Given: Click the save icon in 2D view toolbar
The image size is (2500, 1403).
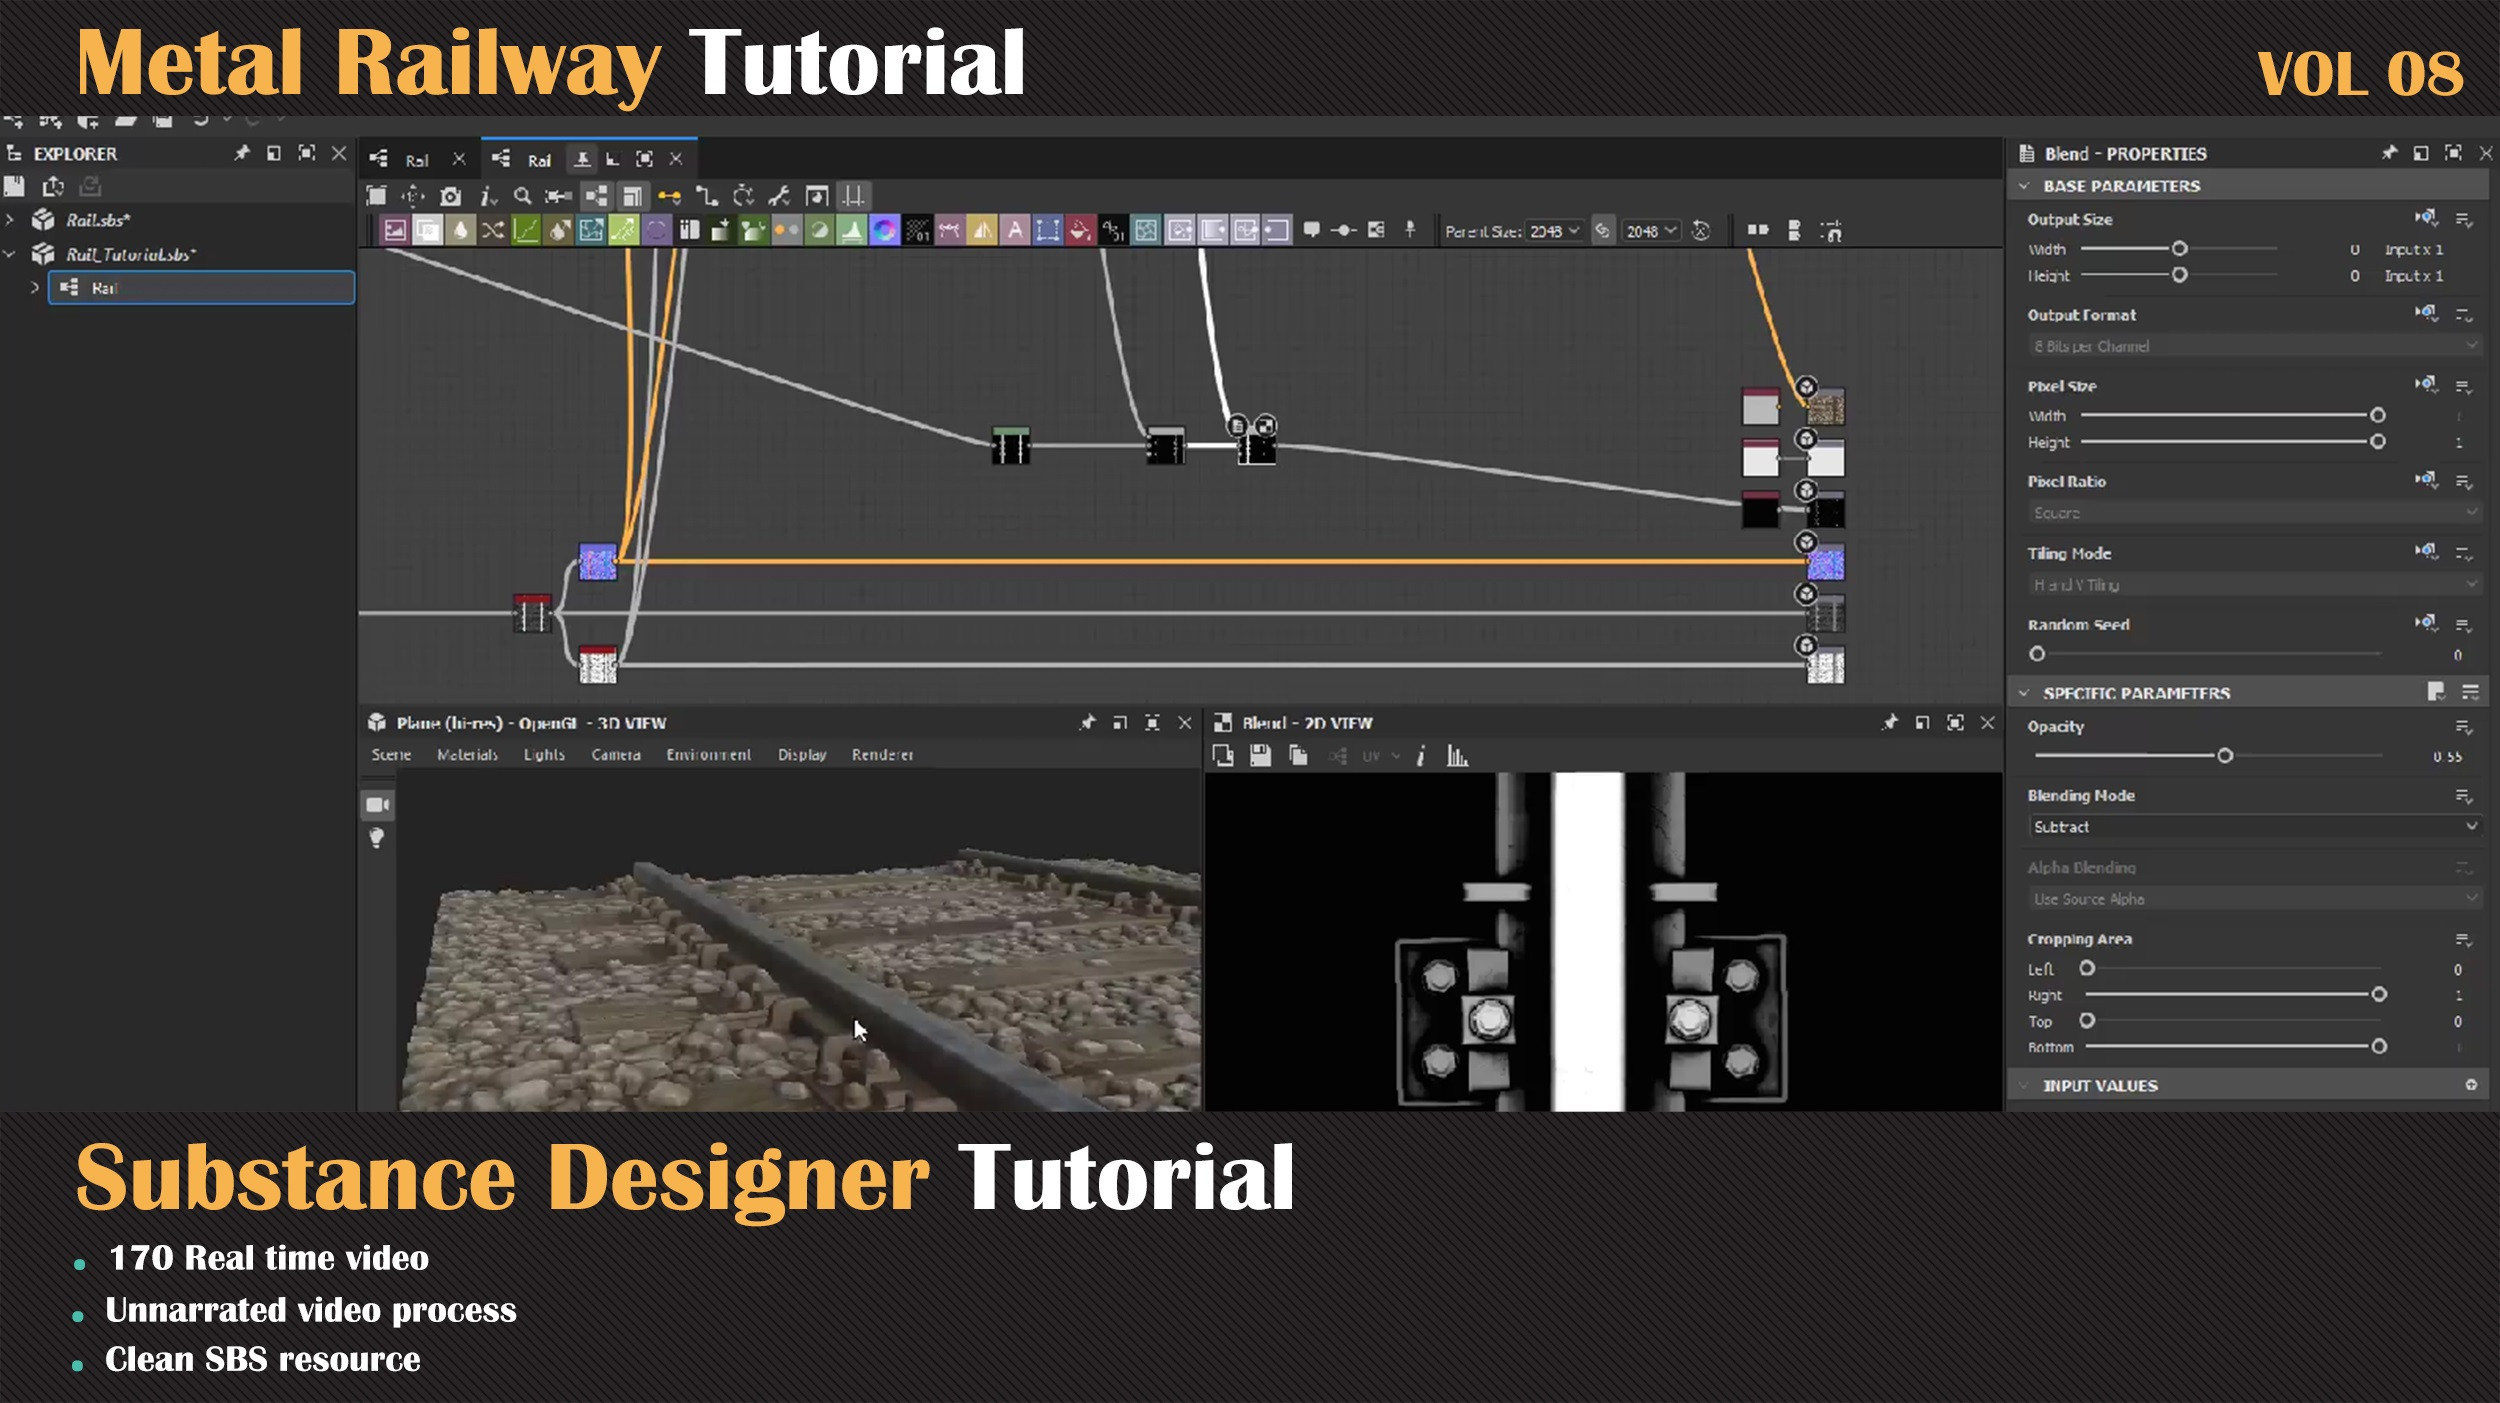Looking at the screenshot, I should (x=1260, y=756).
